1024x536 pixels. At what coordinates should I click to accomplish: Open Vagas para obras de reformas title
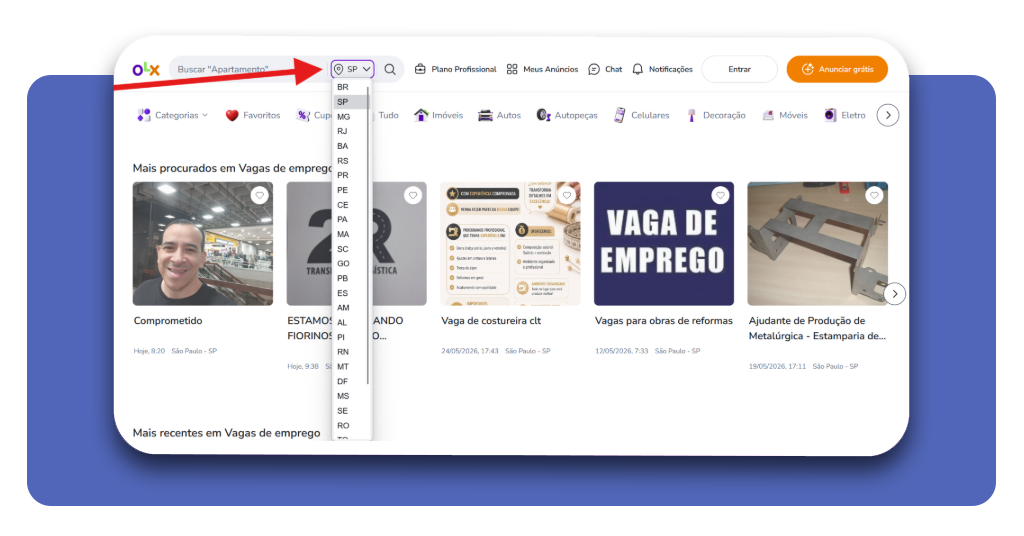point(664,321)
